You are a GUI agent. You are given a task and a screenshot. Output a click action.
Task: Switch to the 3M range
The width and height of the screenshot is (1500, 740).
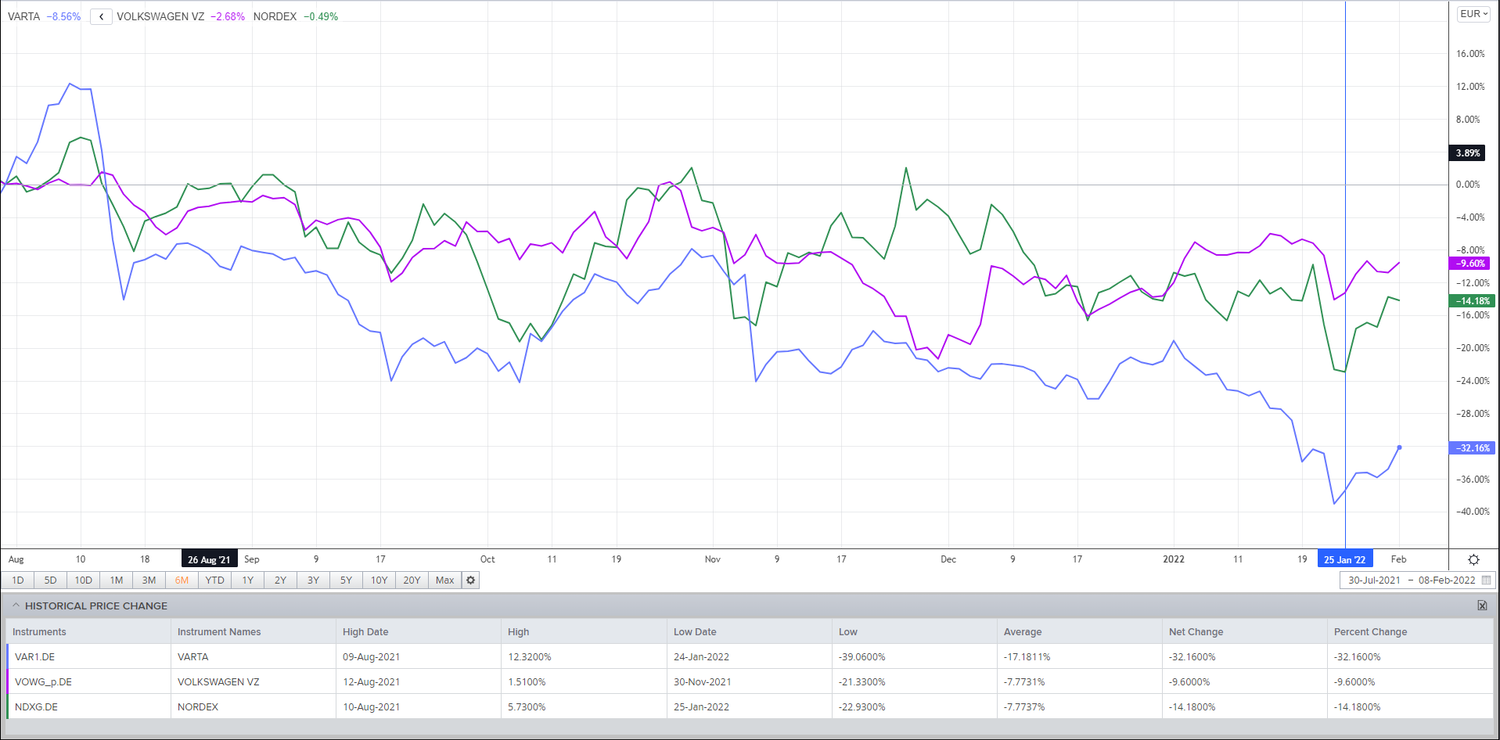149,580
